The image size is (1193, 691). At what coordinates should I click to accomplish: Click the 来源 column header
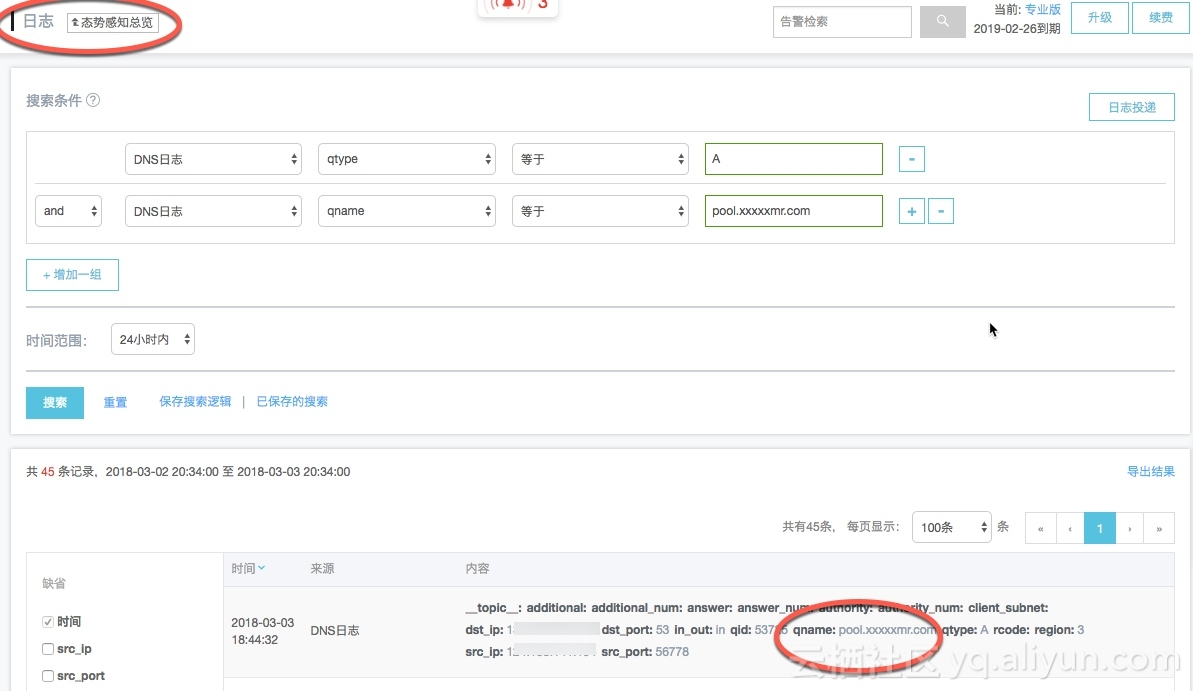click(323, 568)
